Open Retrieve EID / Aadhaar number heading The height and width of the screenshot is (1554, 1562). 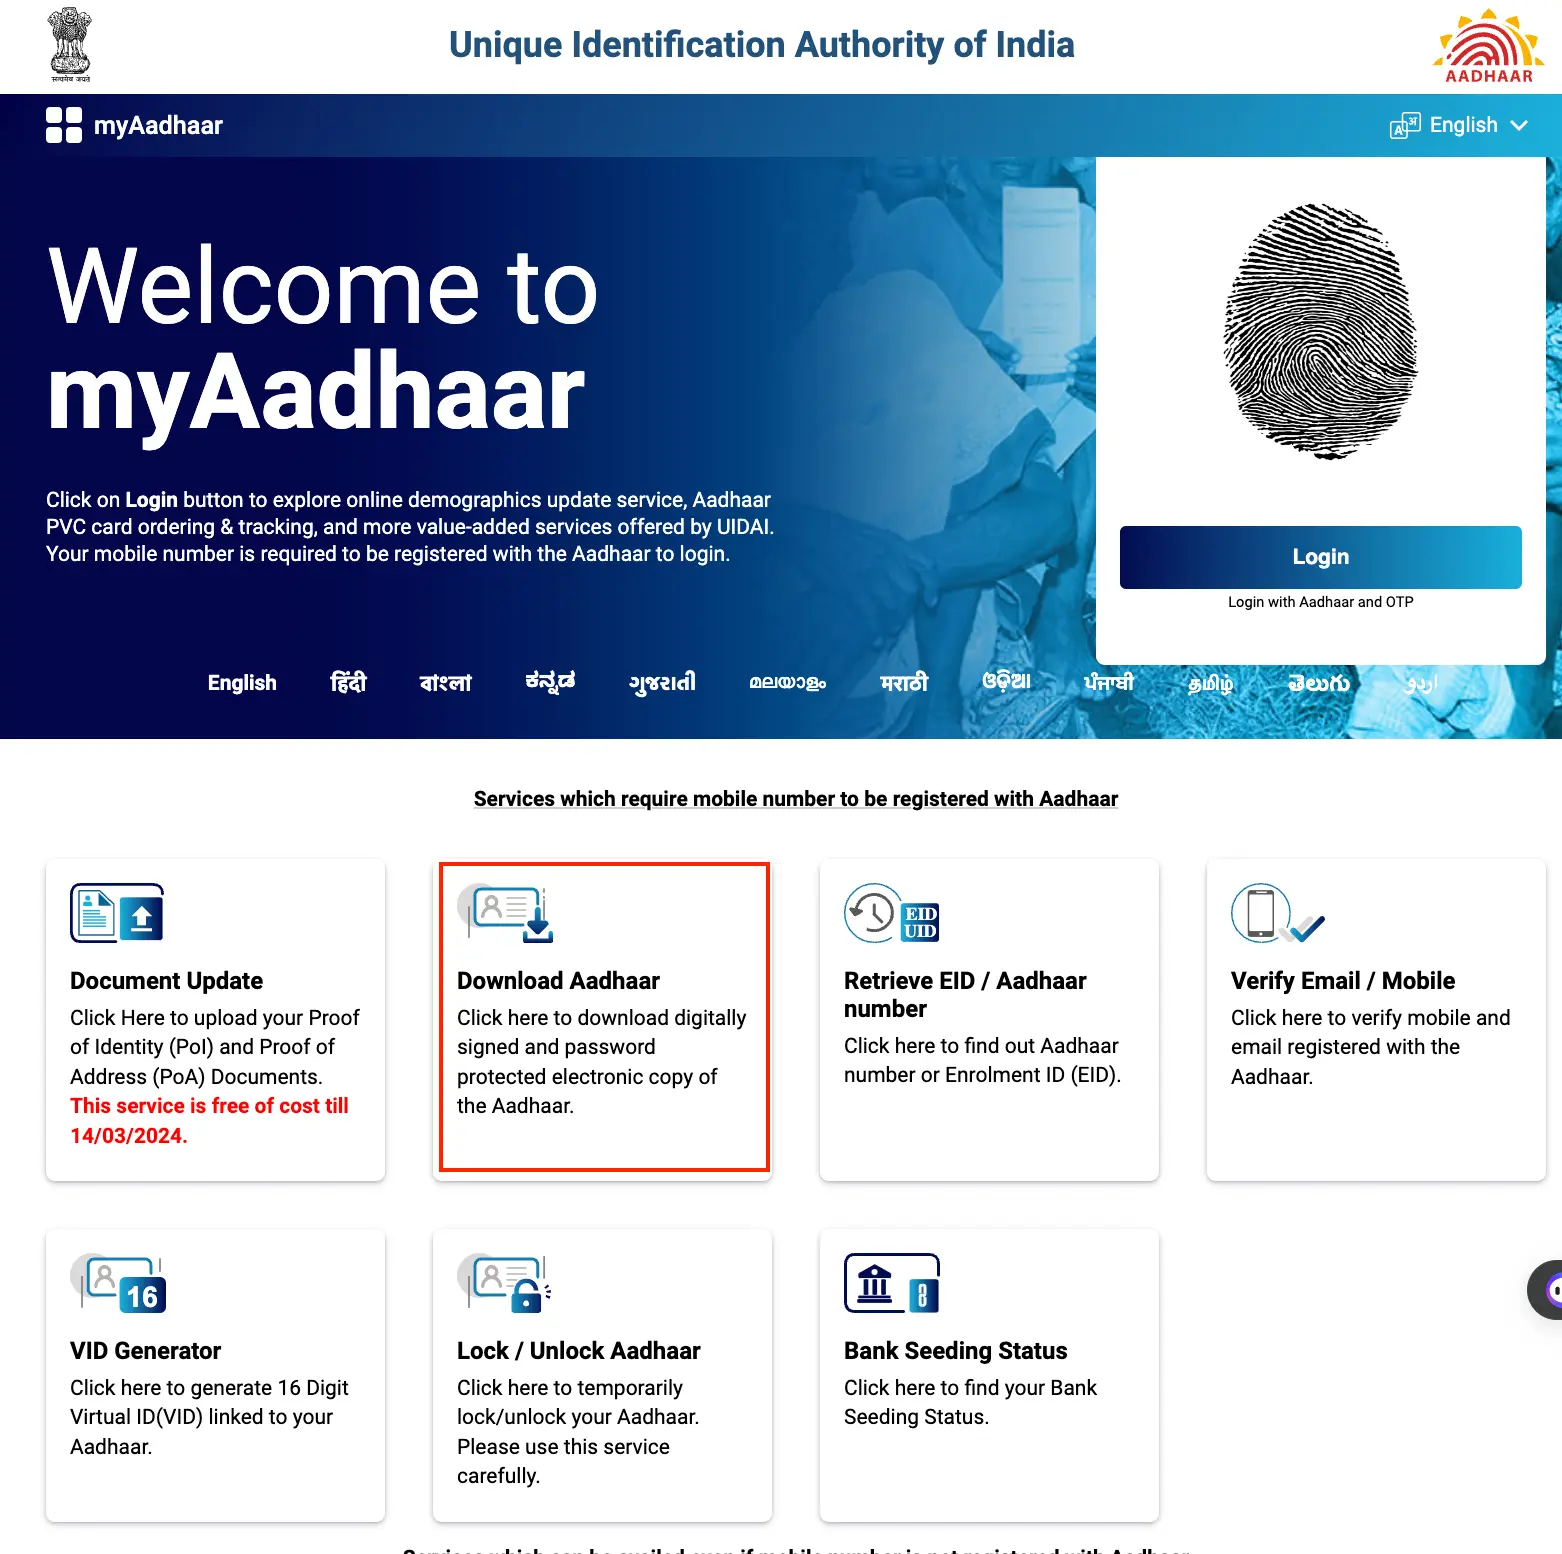(965, 995)
